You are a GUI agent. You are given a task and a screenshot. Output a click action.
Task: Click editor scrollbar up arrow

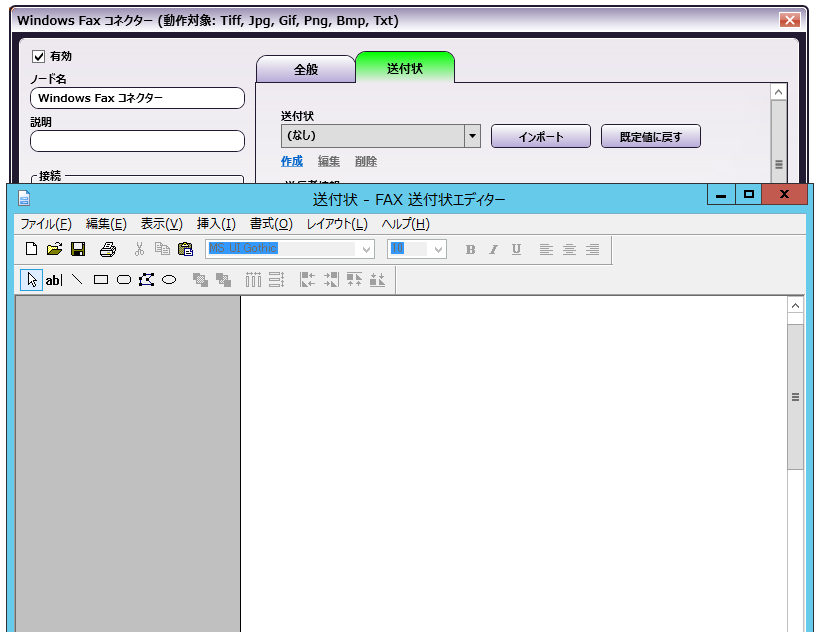tap(795, 305)
